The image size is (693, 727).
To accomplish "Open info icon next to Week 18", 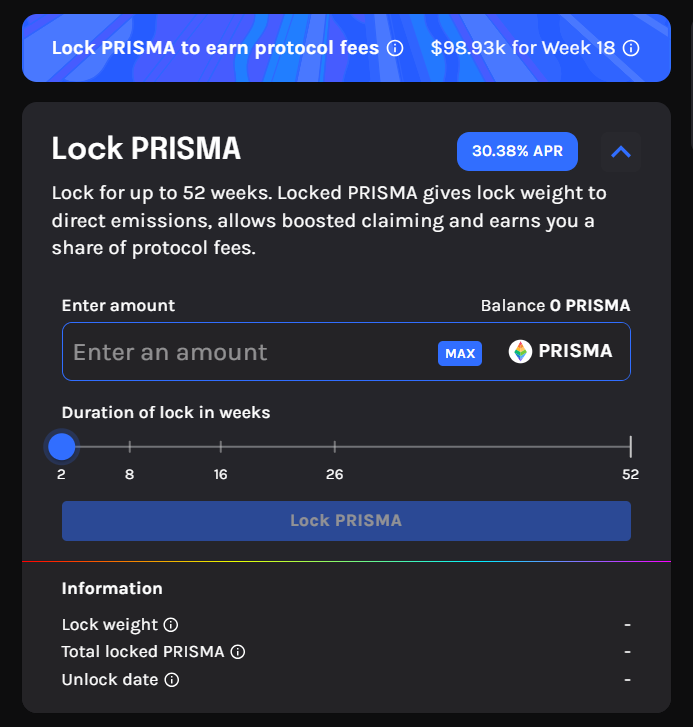I will (x=631, y=48).
